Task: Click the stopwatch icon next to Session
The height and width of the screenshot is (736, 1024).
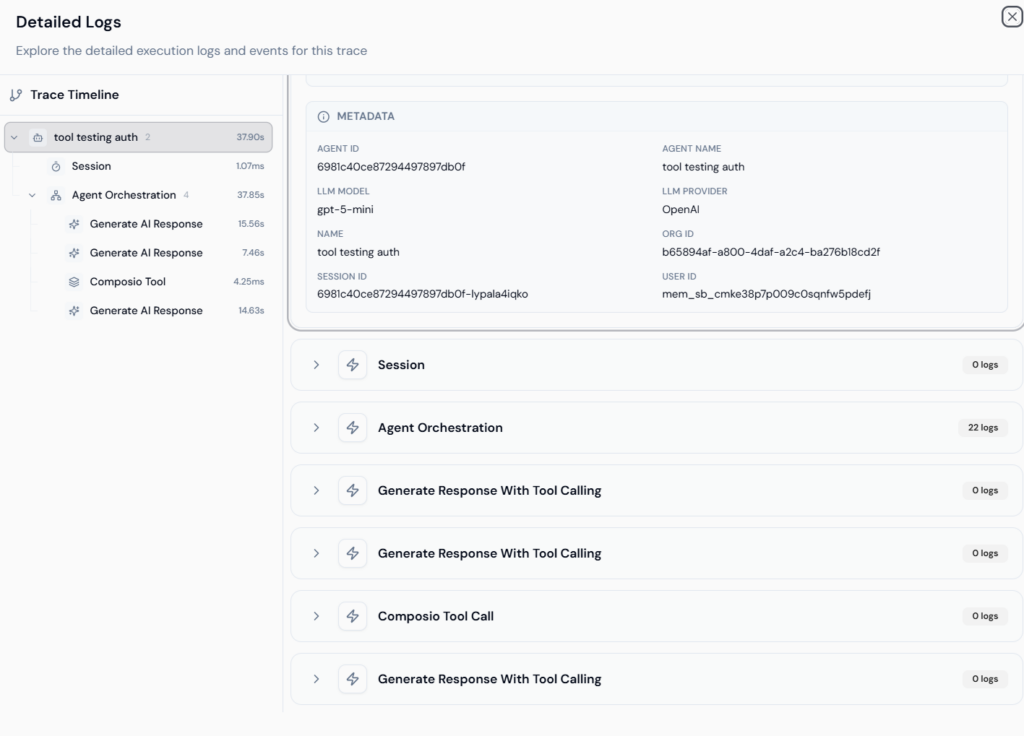Action: click(56, 166)
